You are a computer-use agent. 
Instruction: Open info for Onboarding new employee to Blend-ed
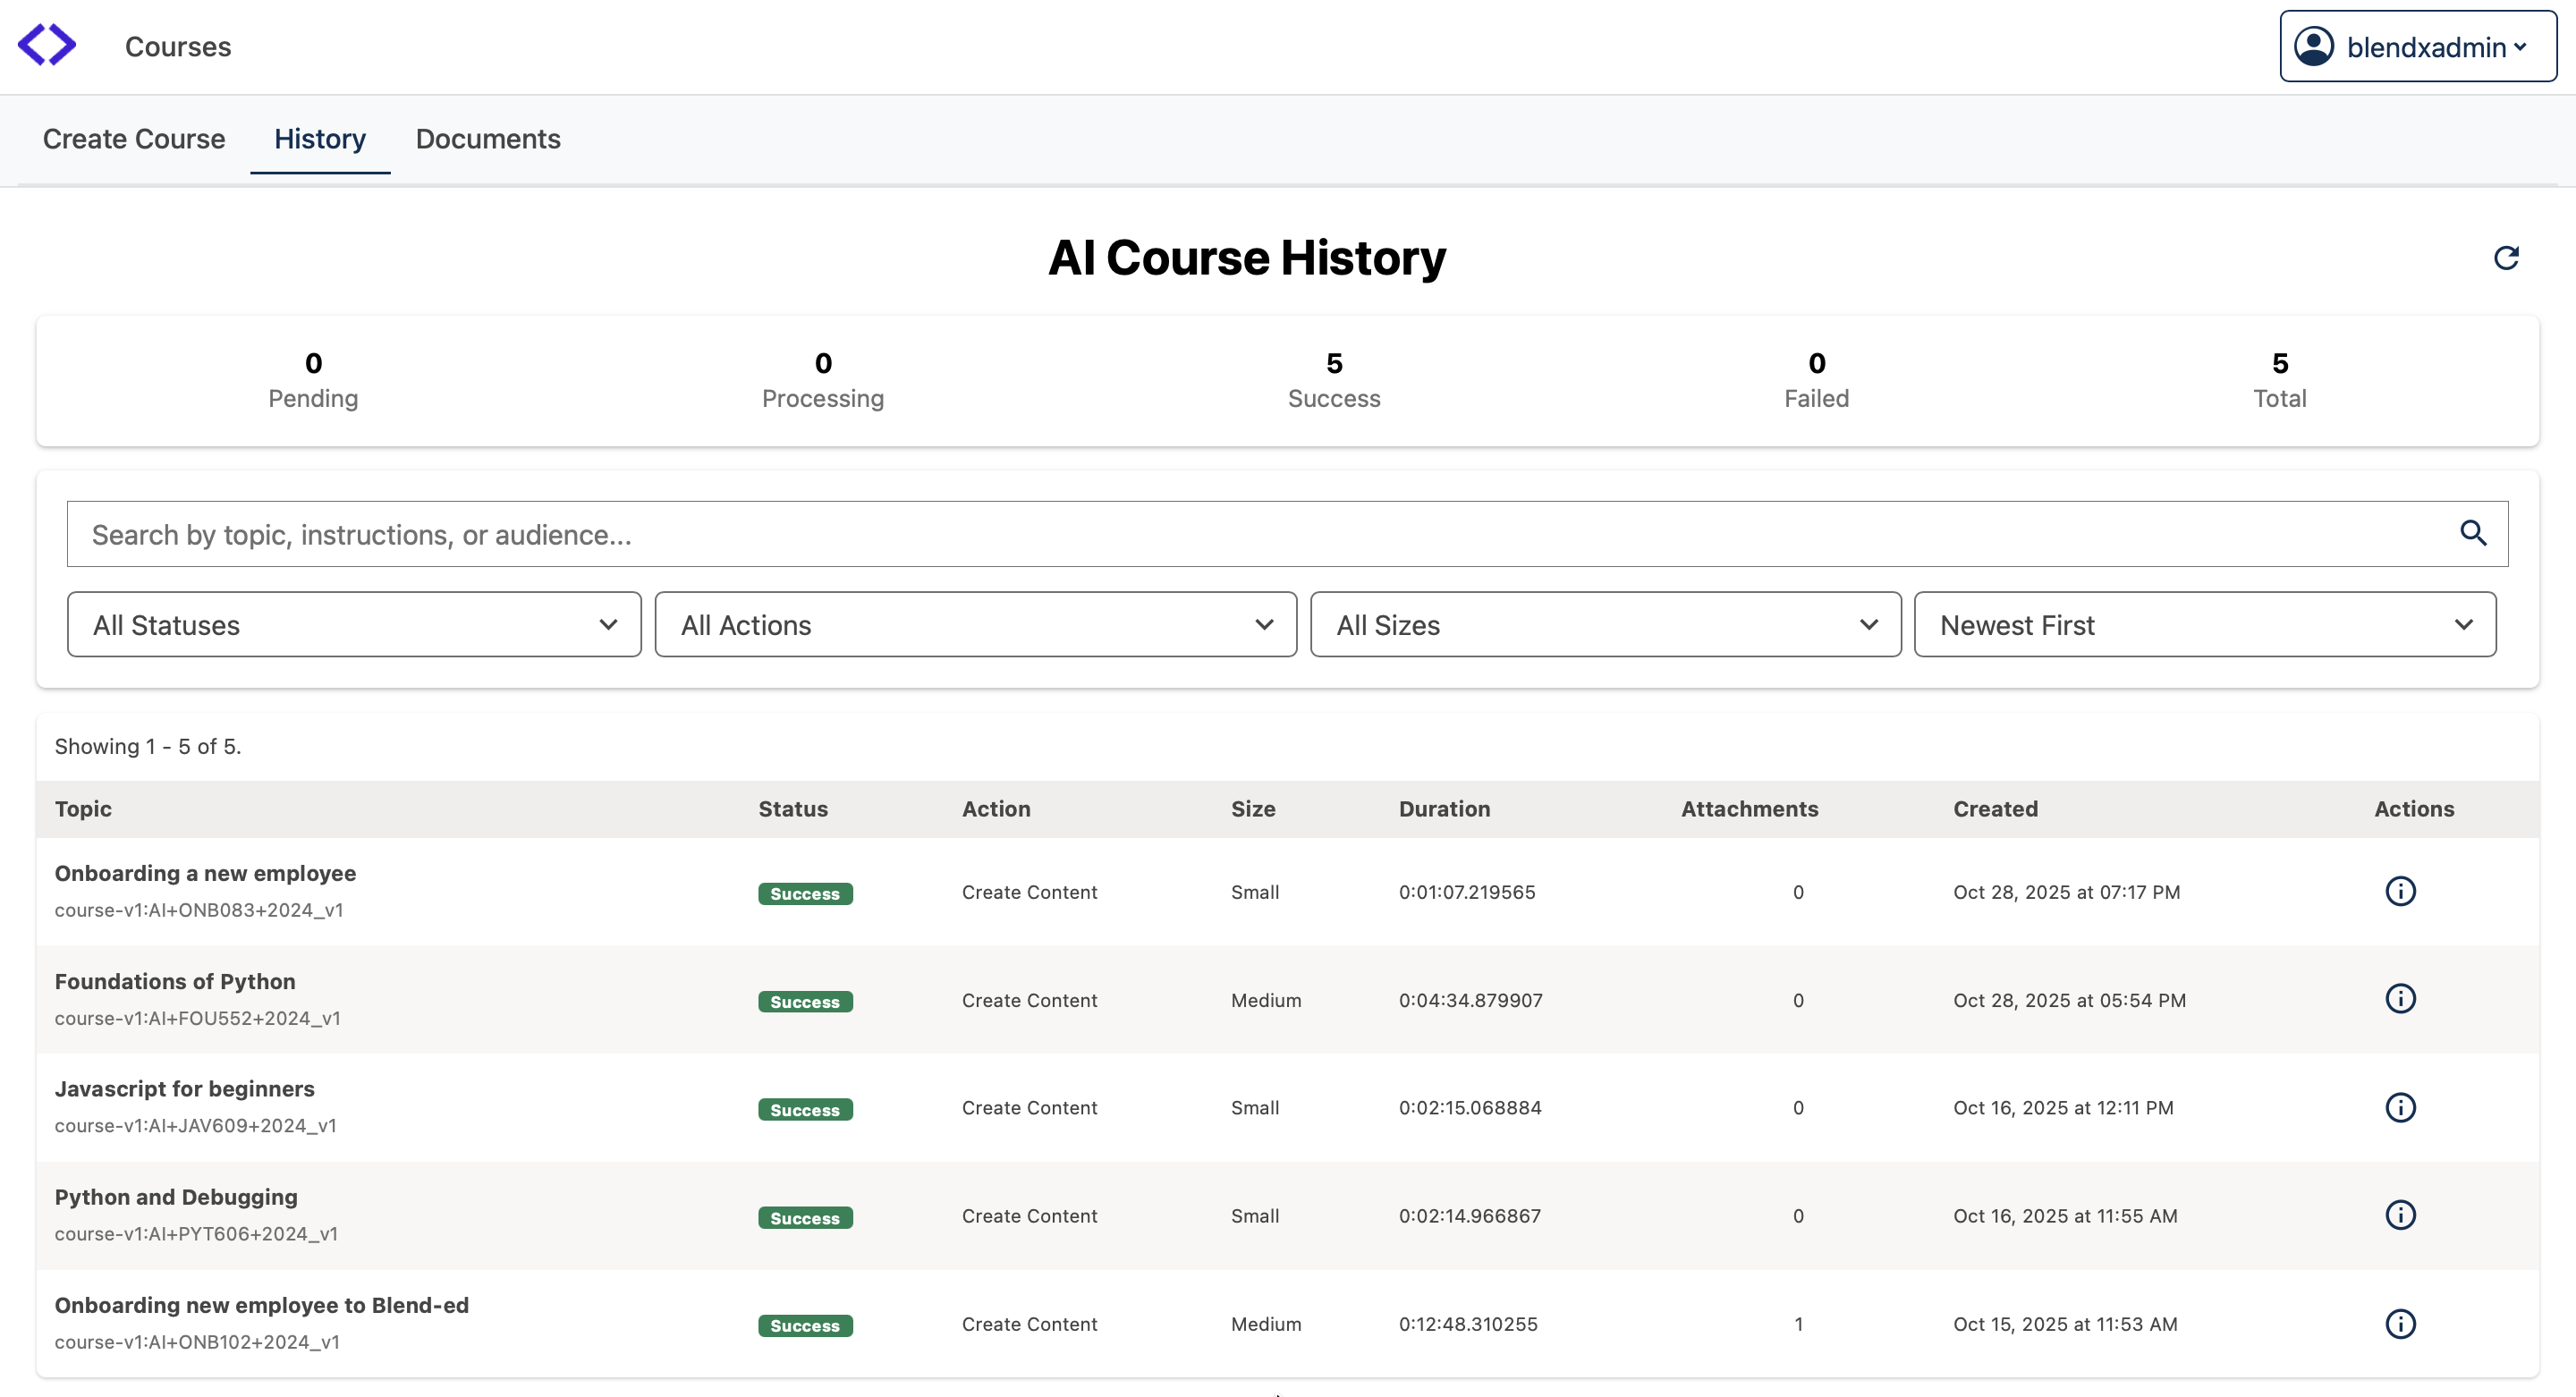click(2399, 1323)
